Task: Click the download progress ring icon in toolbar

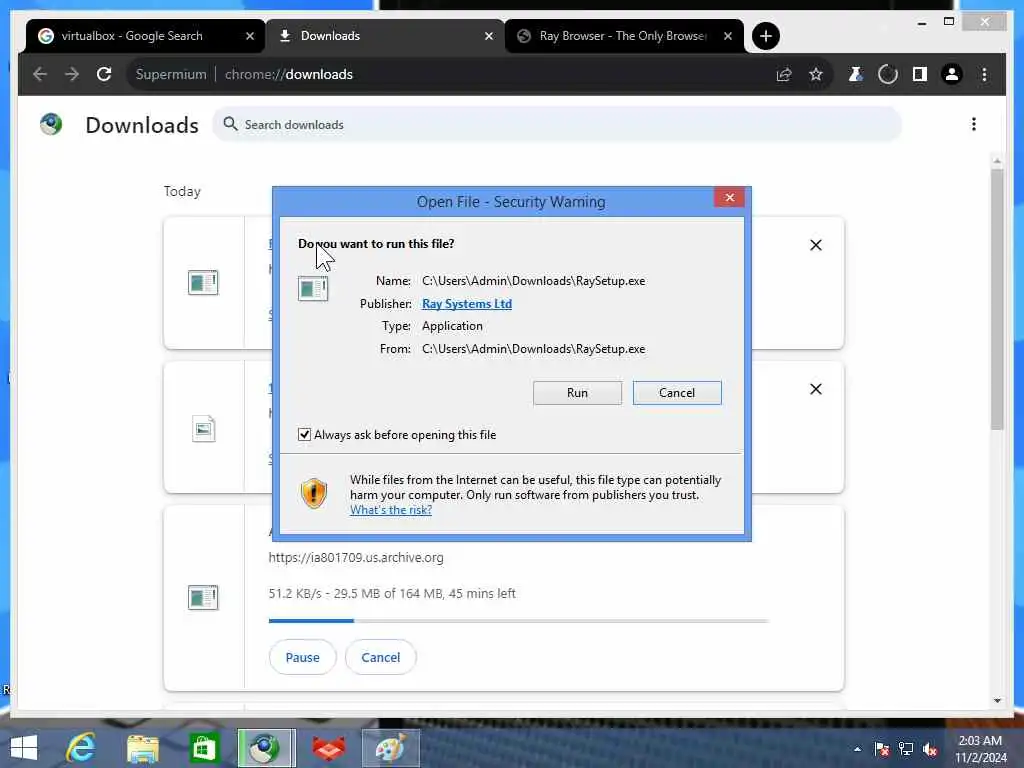Action: 888,74
